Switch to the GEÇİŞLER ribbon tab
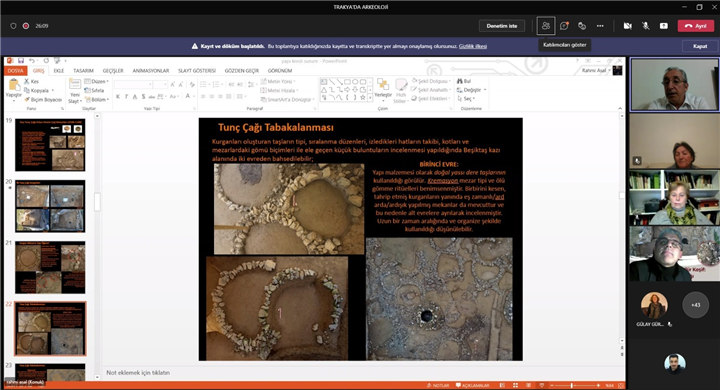Screen dimensions: 720x390 tap(113, 71)
